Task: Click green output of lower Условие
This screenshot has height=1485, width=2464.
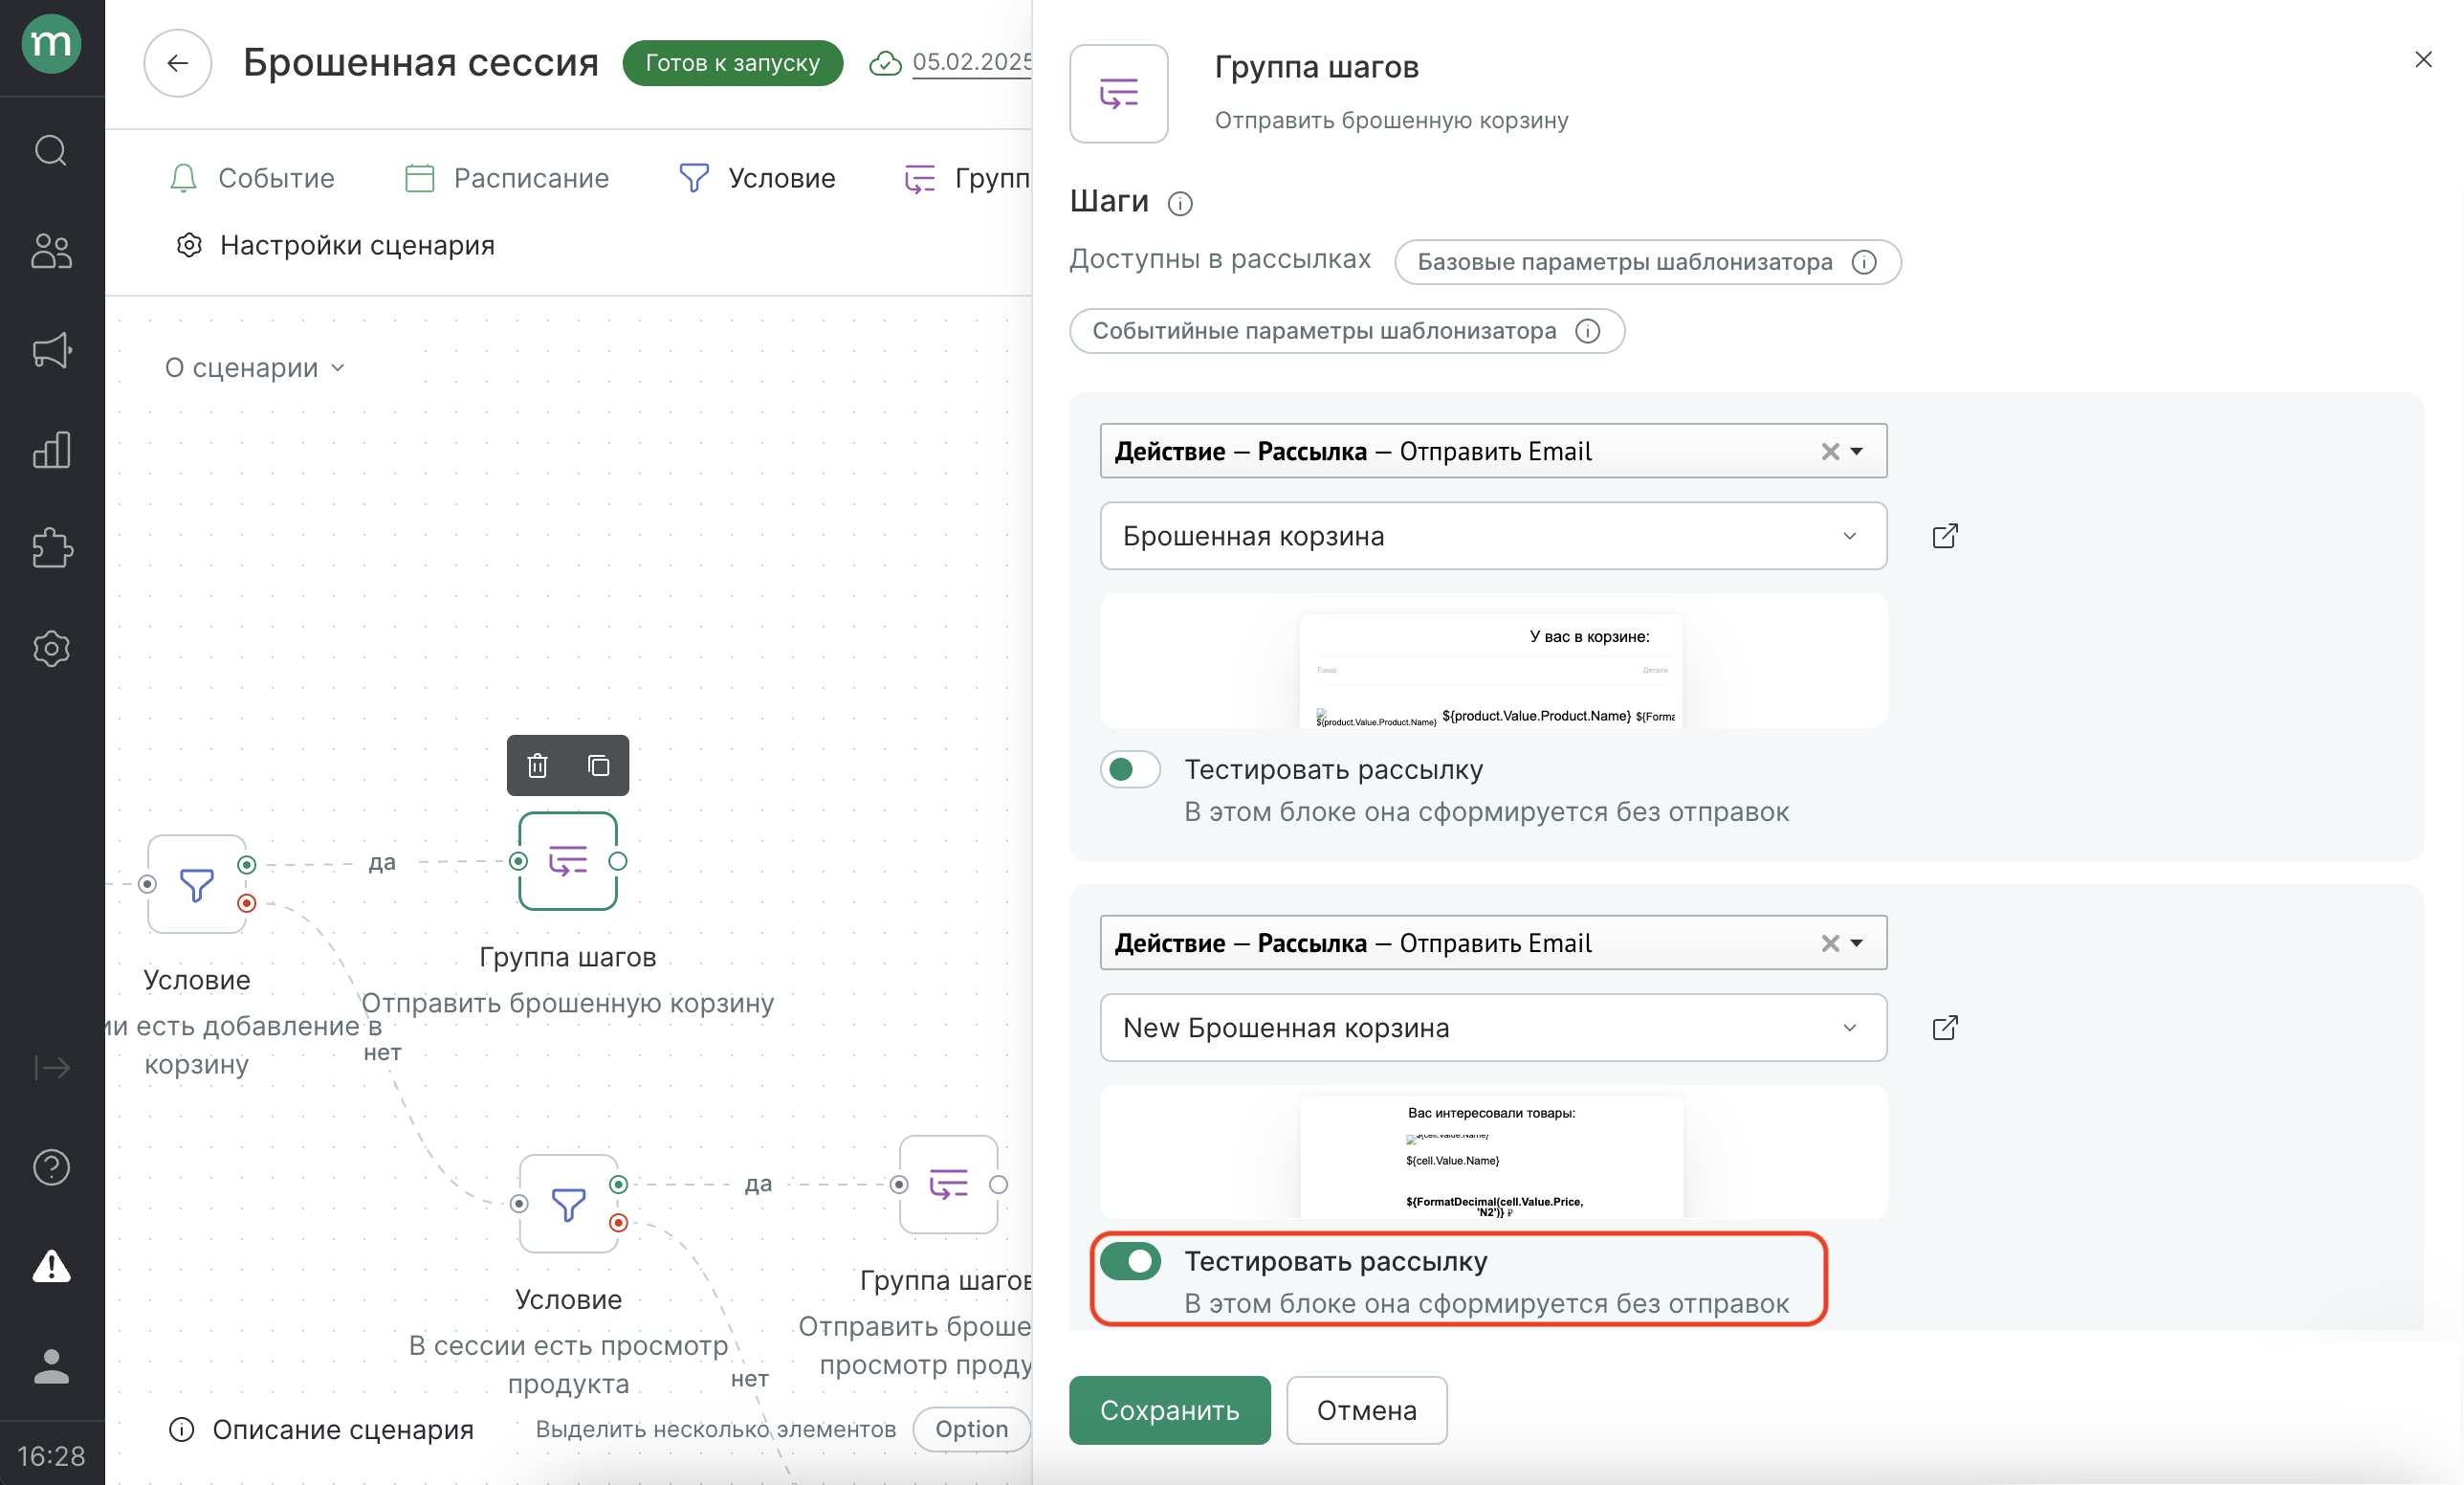Action: click(619, 1185)
